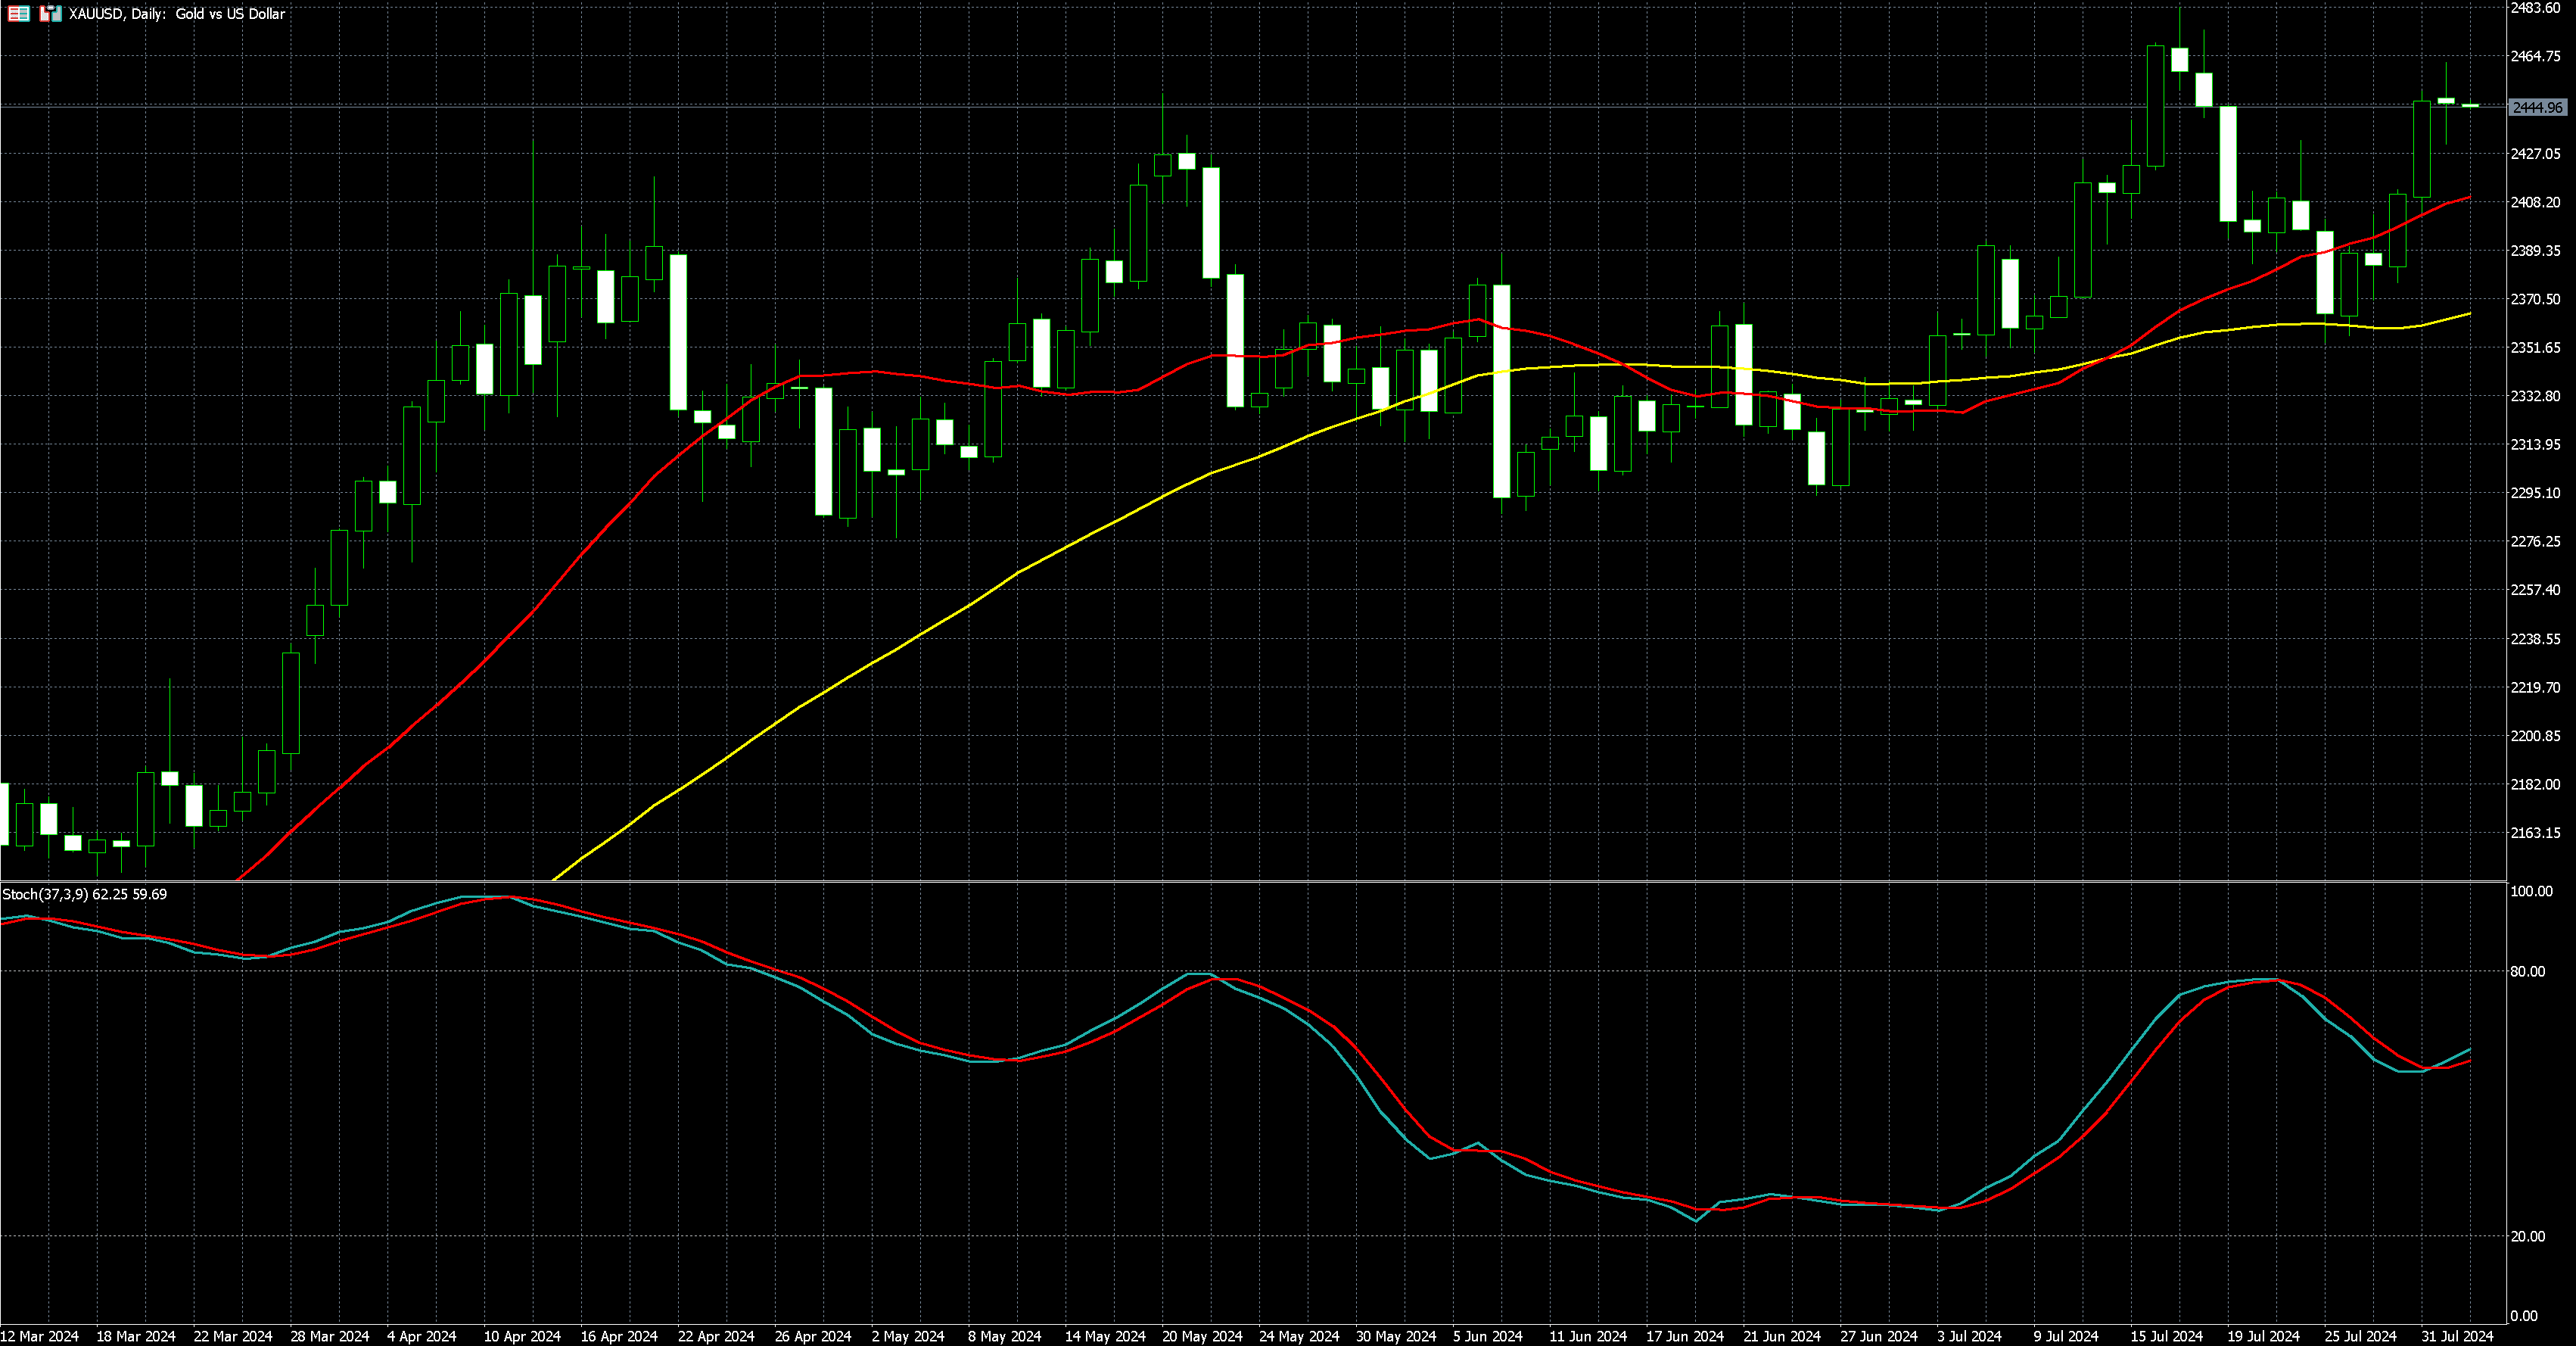The image size is (2576, 1346).
Task: Click the 20 May 2024 date label
Action: point(1202,1336)
